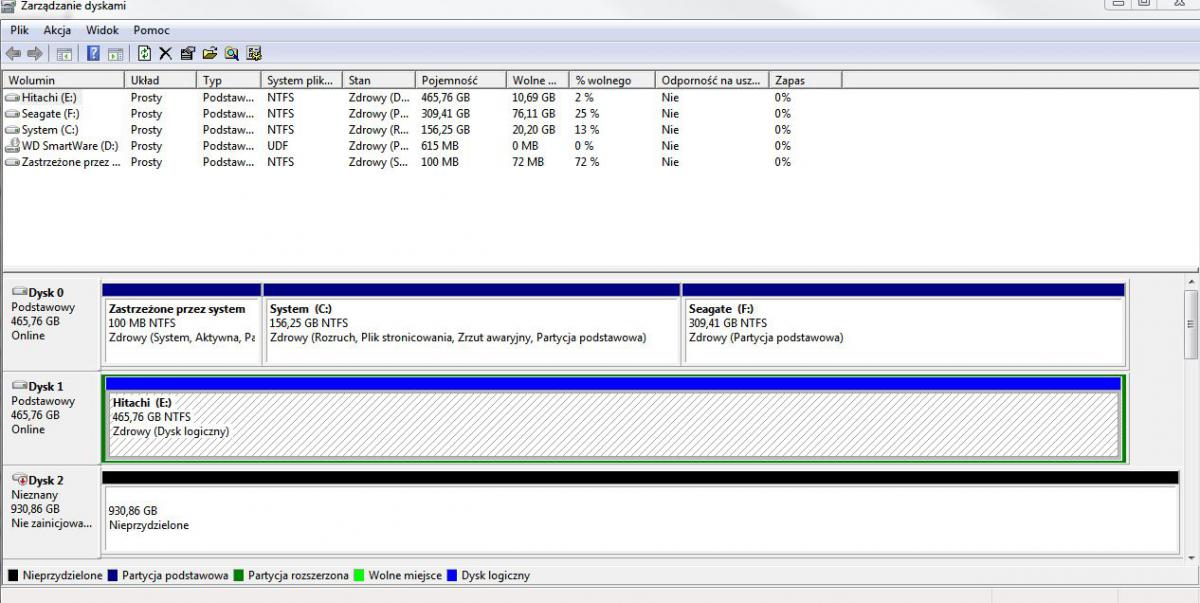Click the System (C:) drive icon in list
Screen dimensions: 1200x603
pyautogui.click(x=12, y=130)
